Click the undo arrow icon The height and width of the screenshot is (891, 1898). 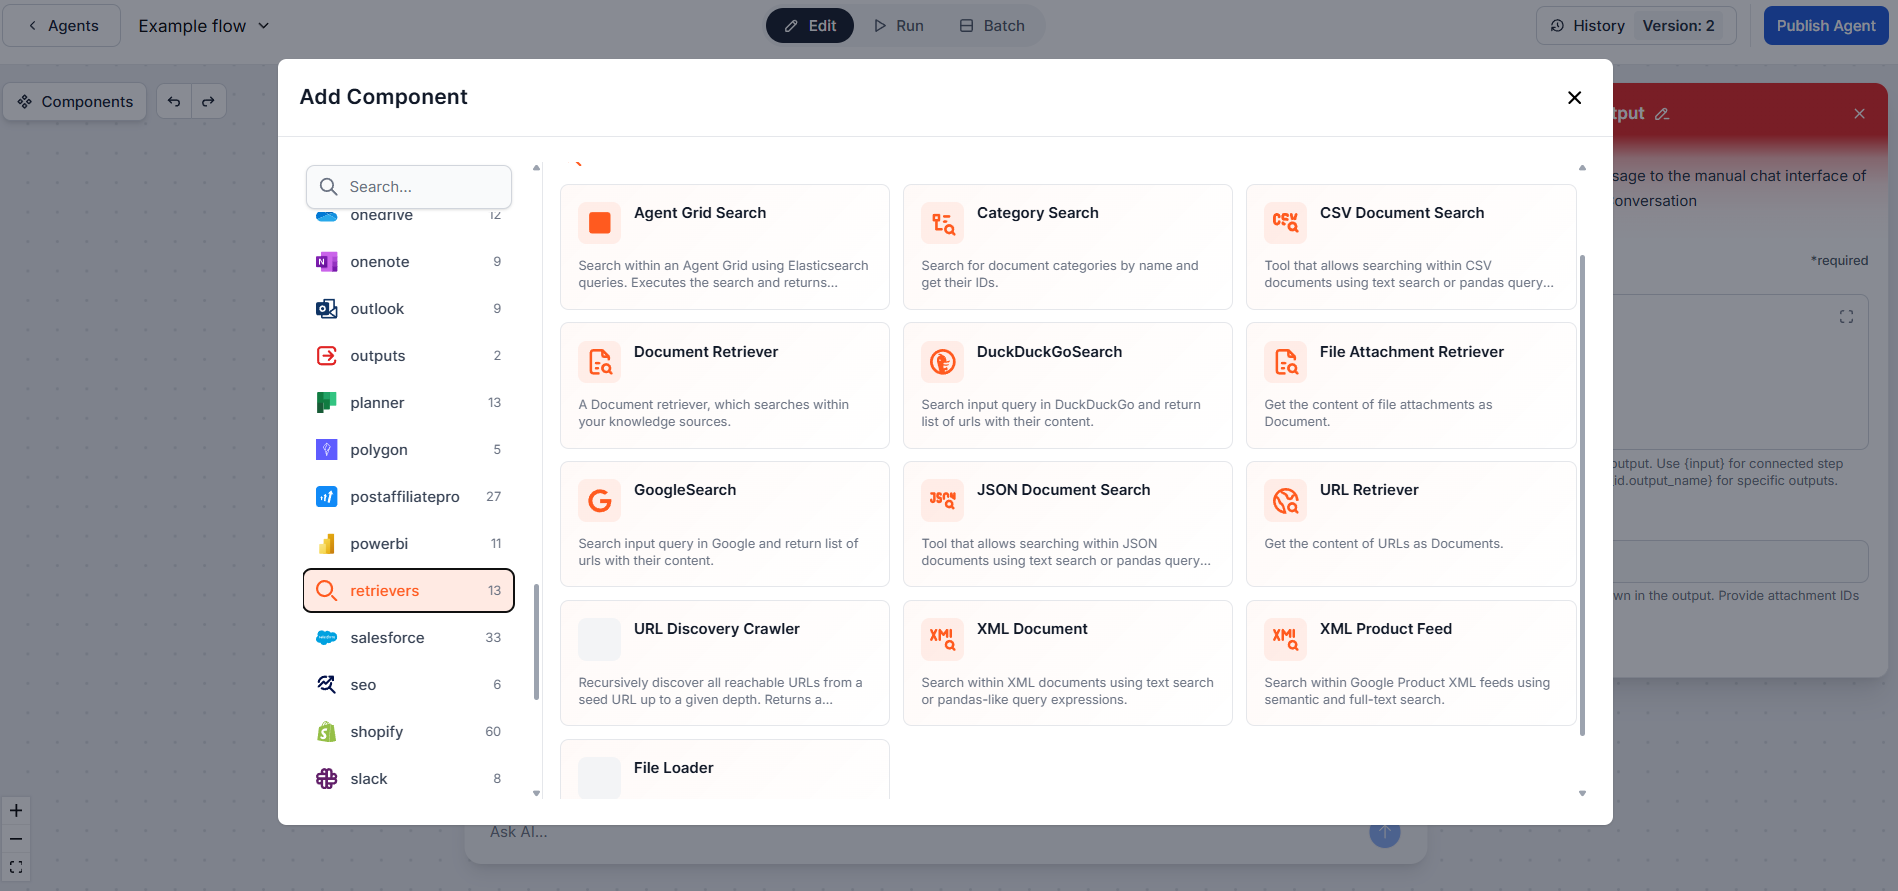tap(174, 102)
